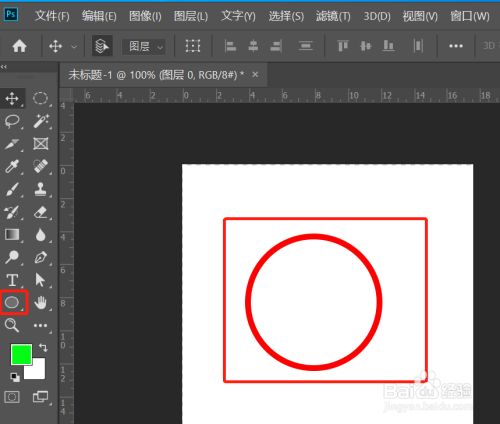
Task: Toggle the Auto-Select option
Action: point(102,46)
